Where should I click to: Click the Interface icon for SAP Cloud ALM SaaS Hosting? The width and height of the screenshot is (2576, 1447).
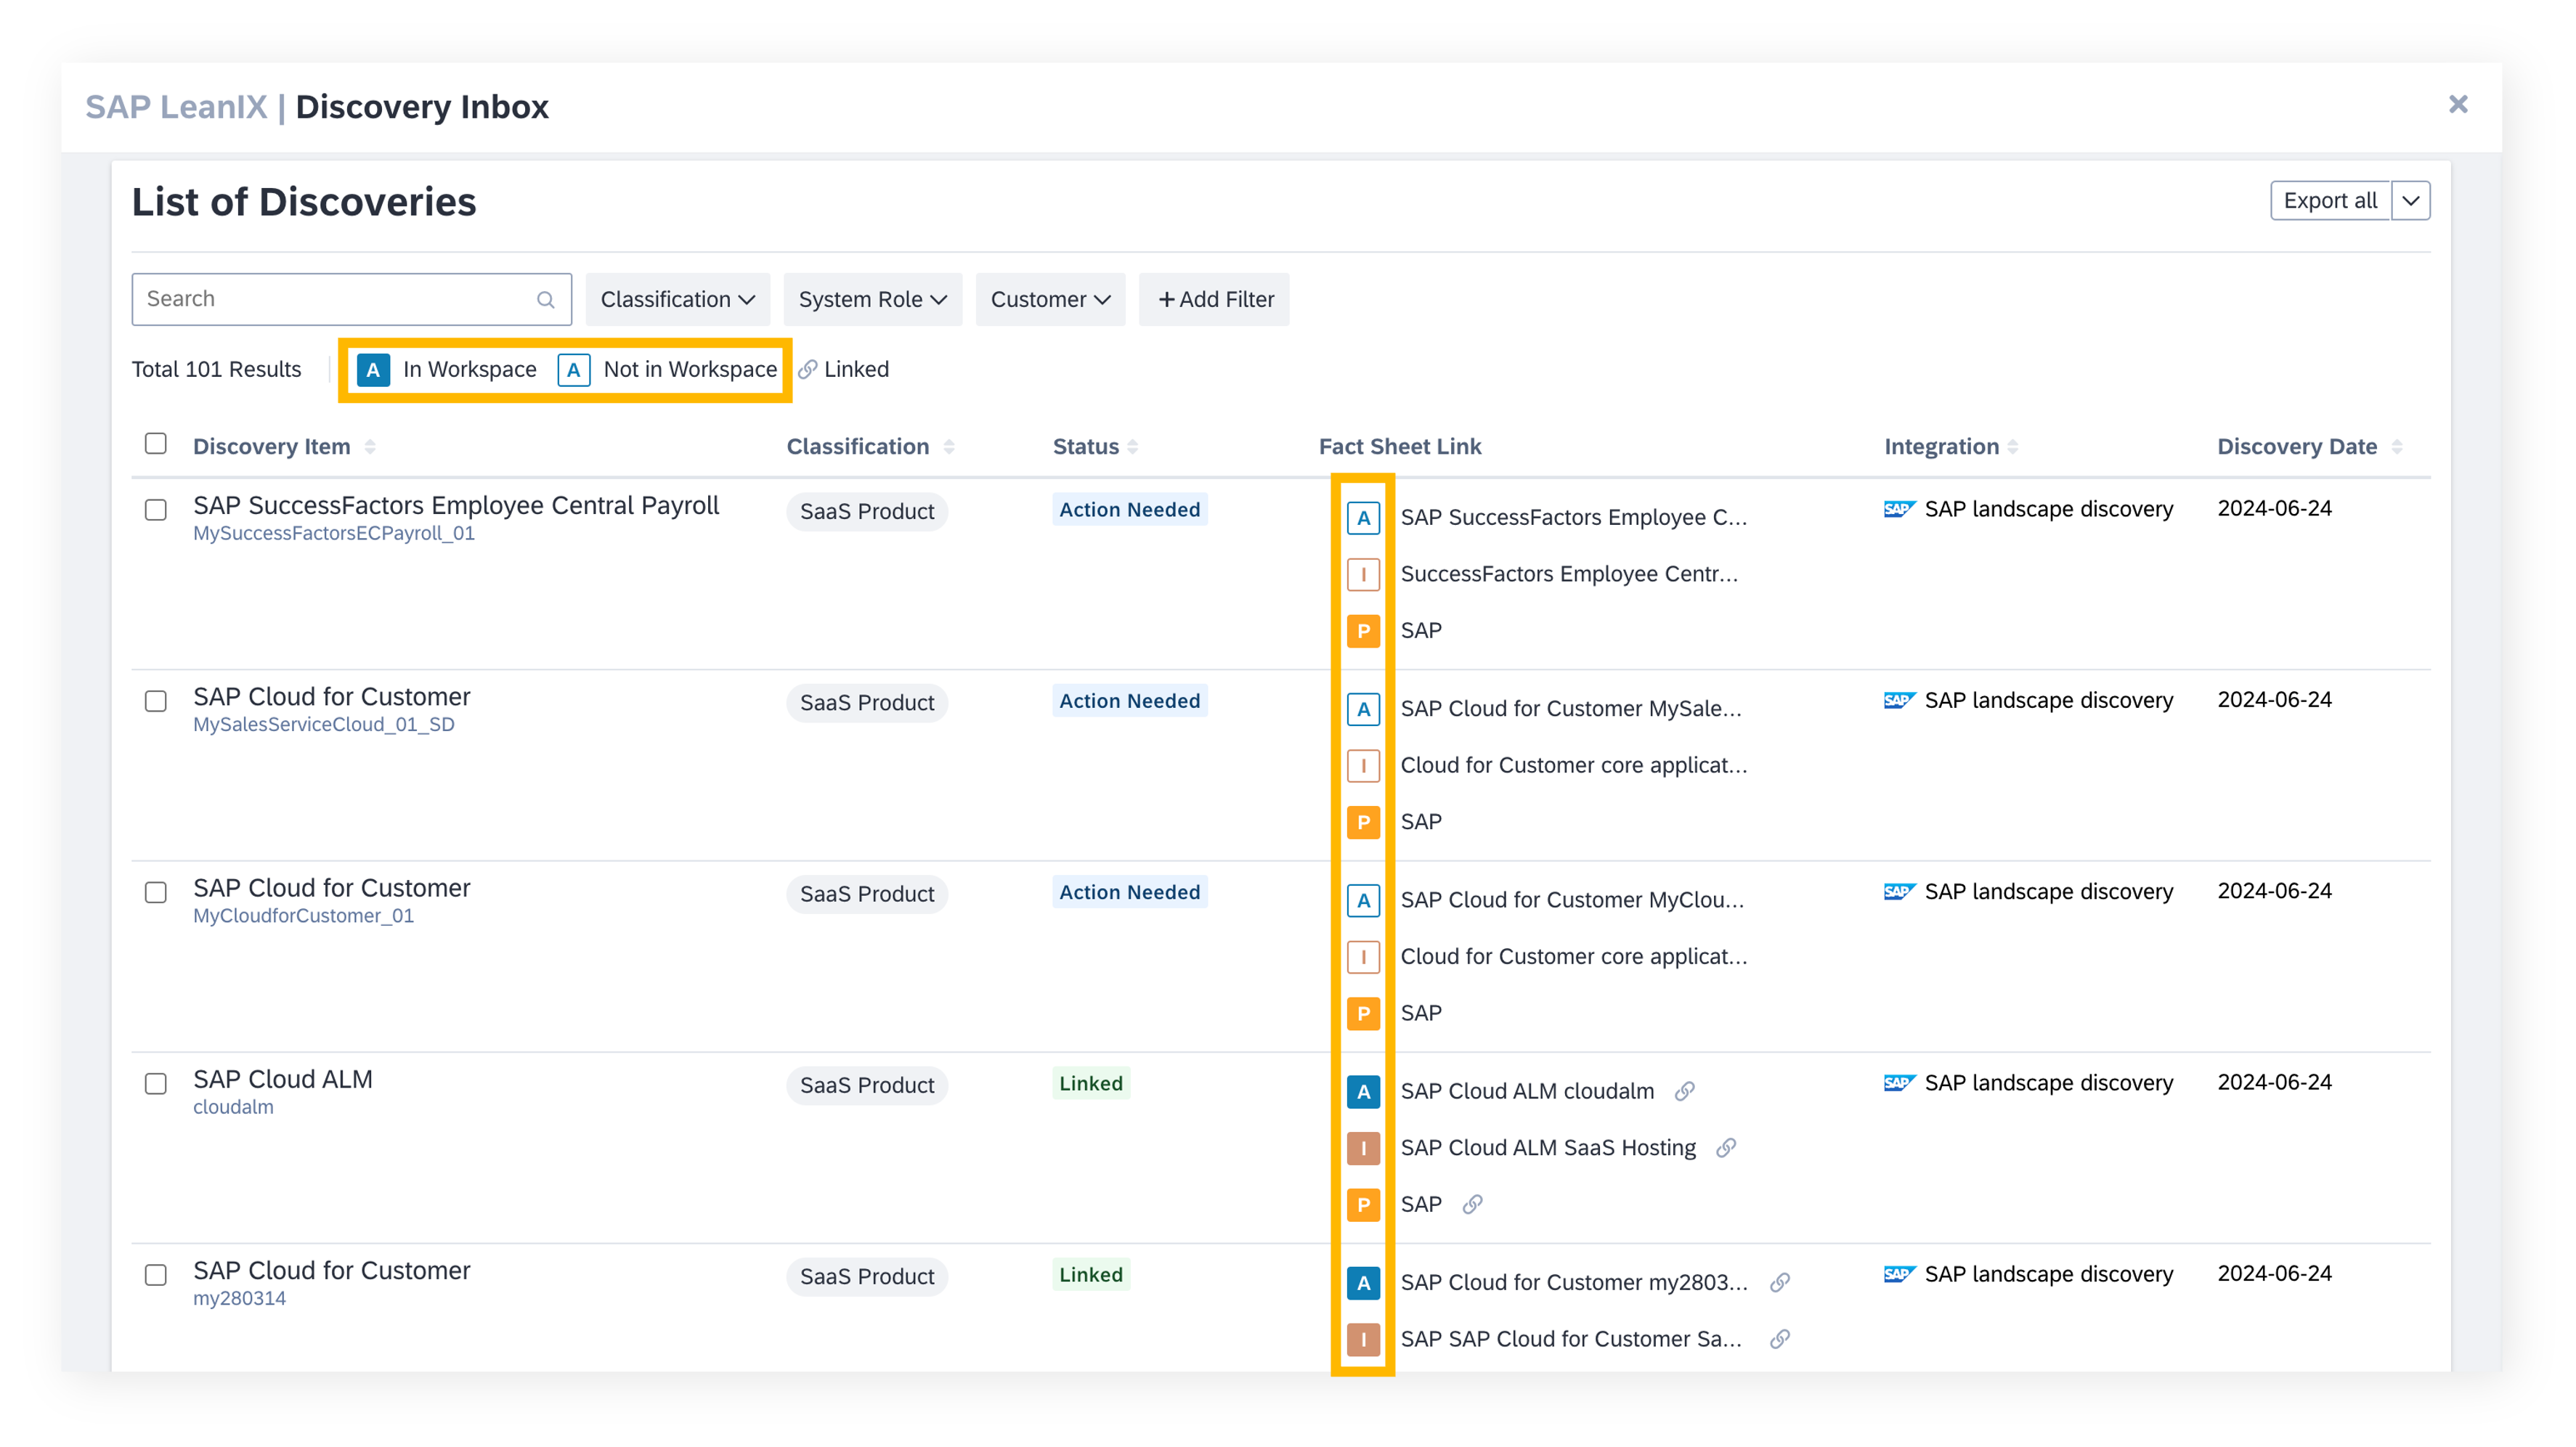pos(1363,1148)
